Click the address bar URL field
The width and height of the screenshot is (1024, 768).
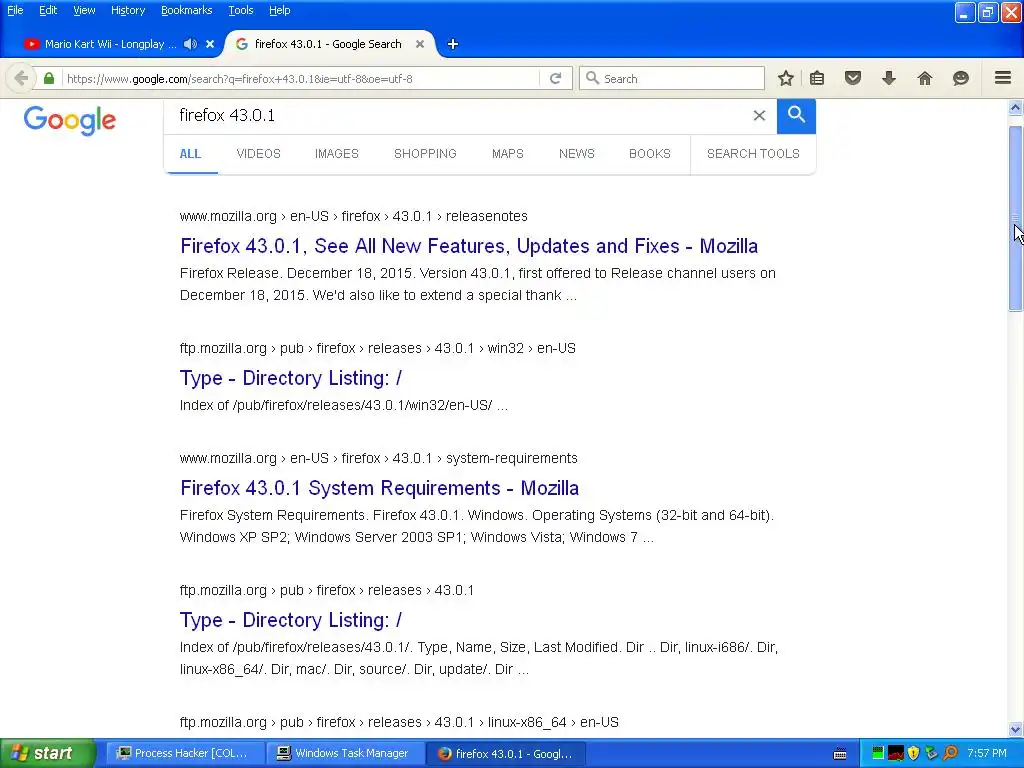(300, 78)
